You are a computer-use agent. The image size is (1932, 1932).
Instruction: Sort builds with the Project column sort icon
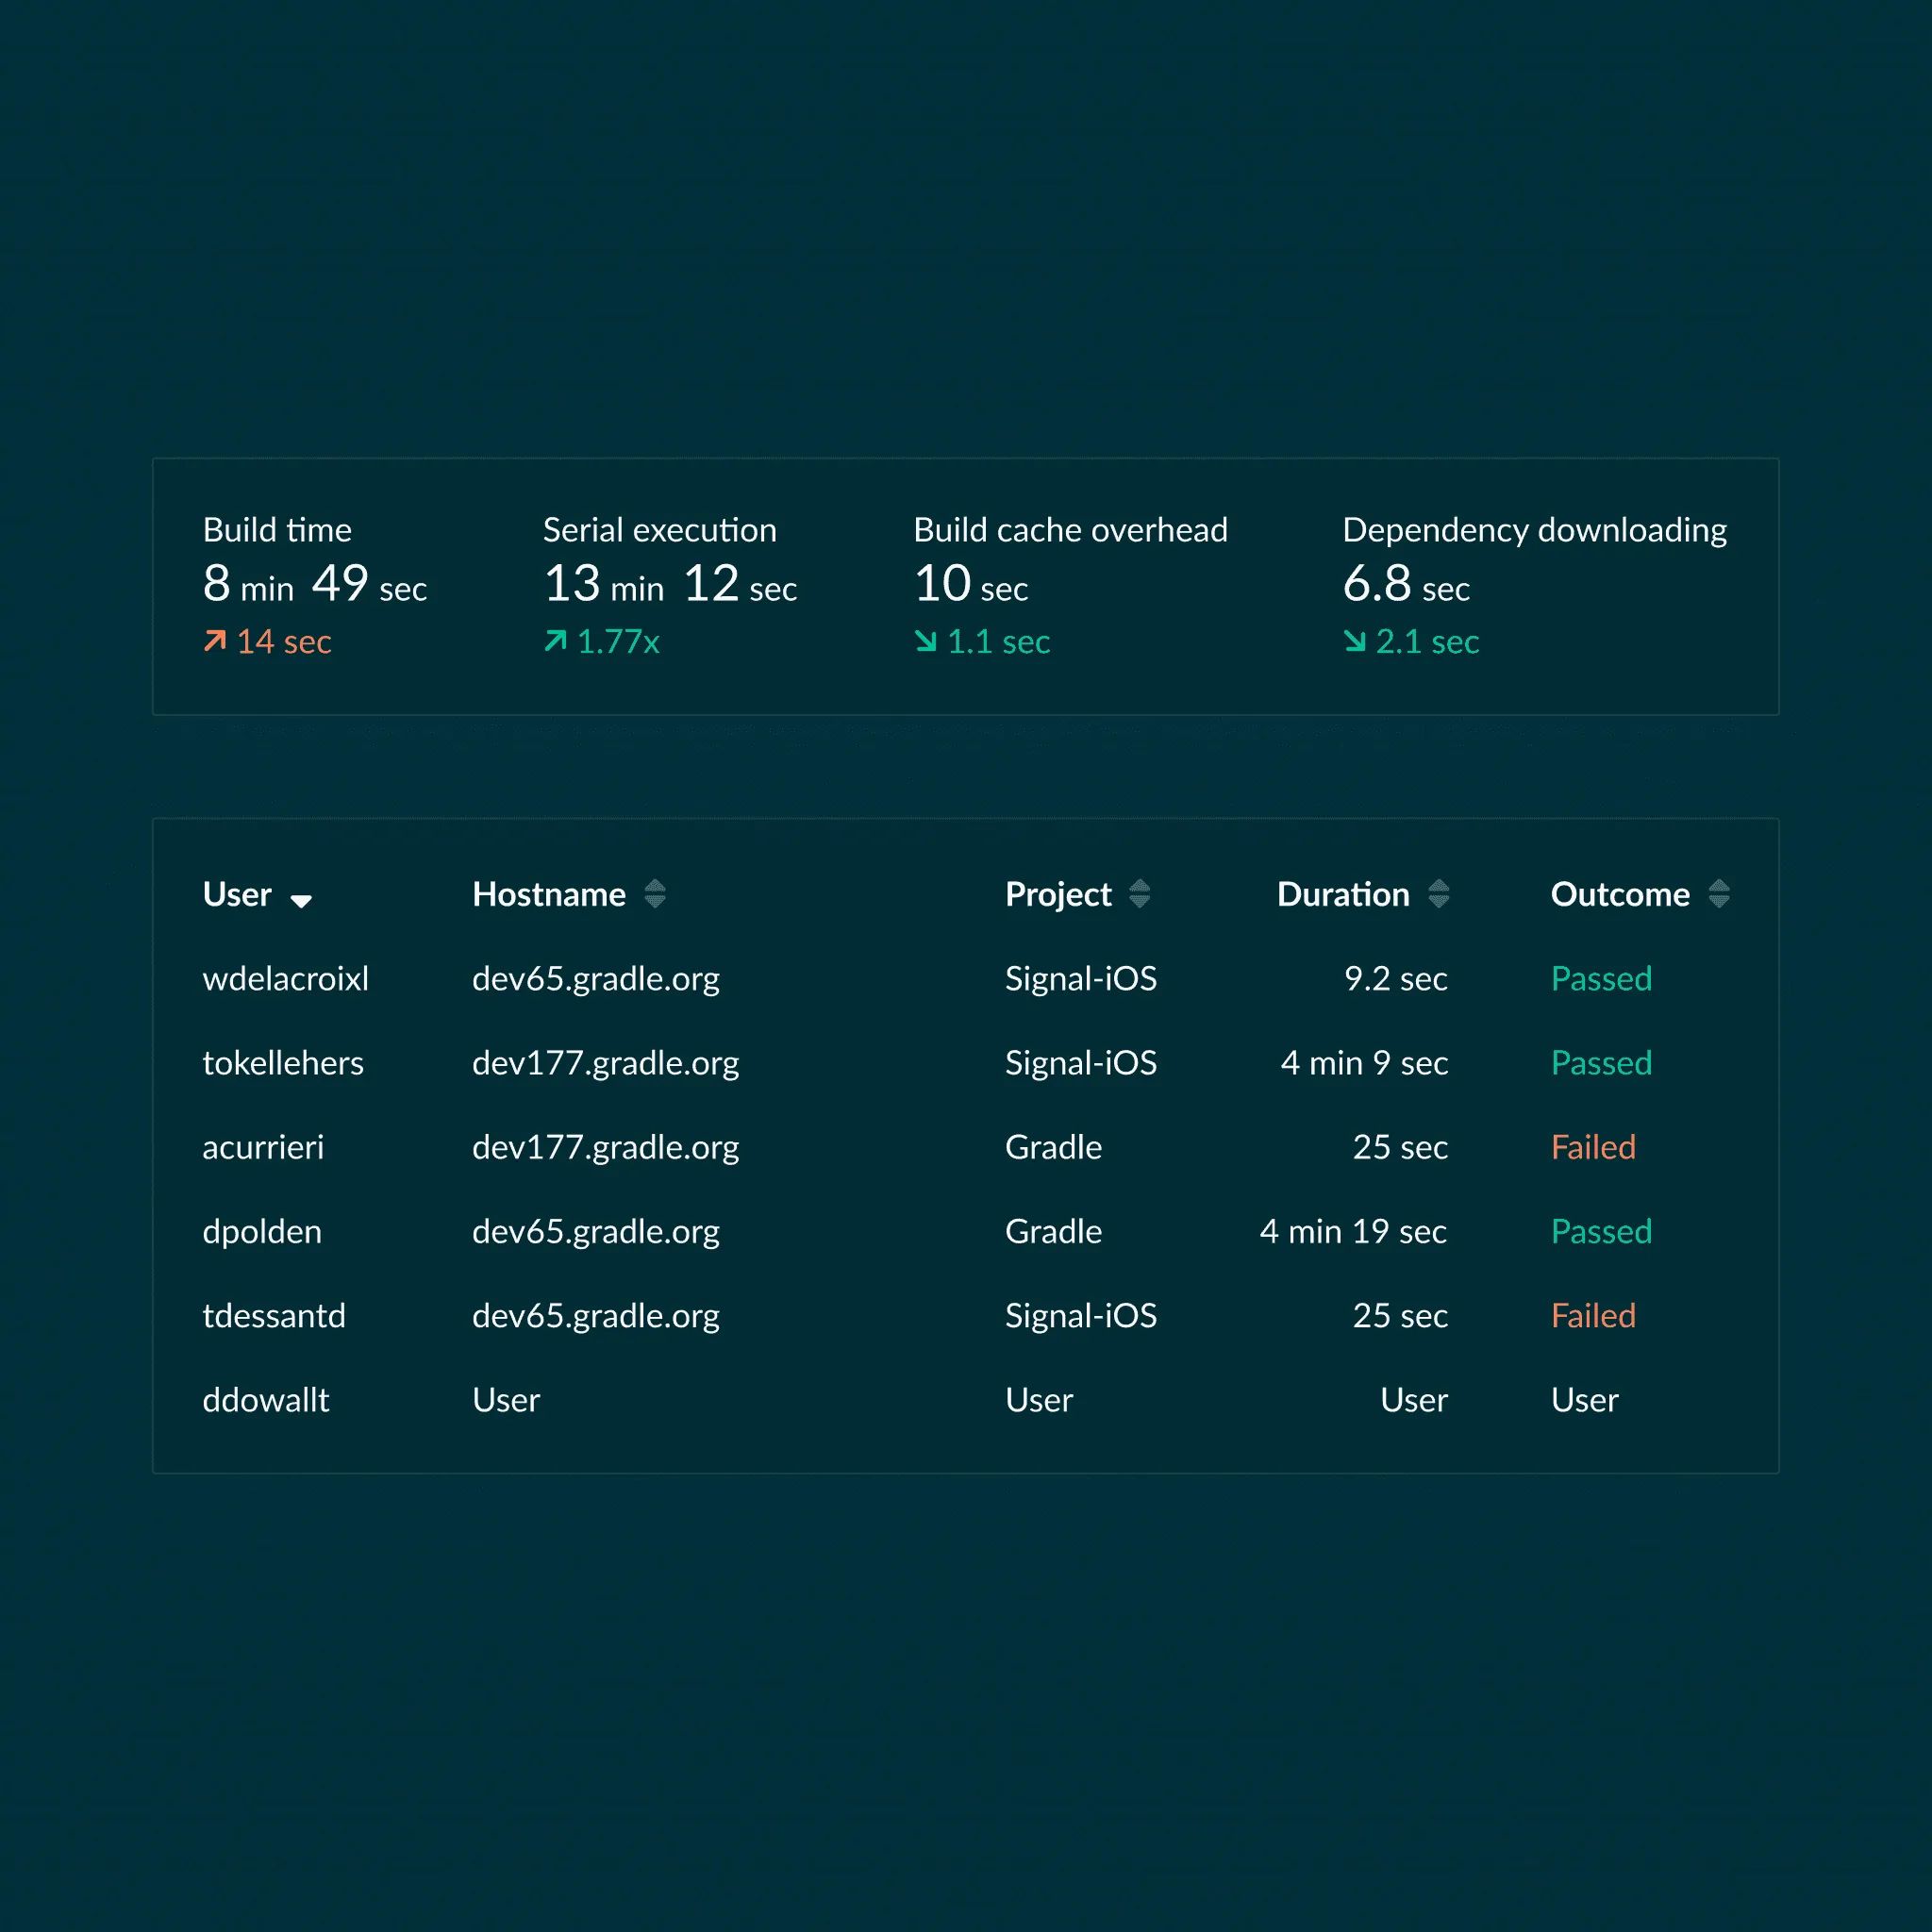[1141, 894]
